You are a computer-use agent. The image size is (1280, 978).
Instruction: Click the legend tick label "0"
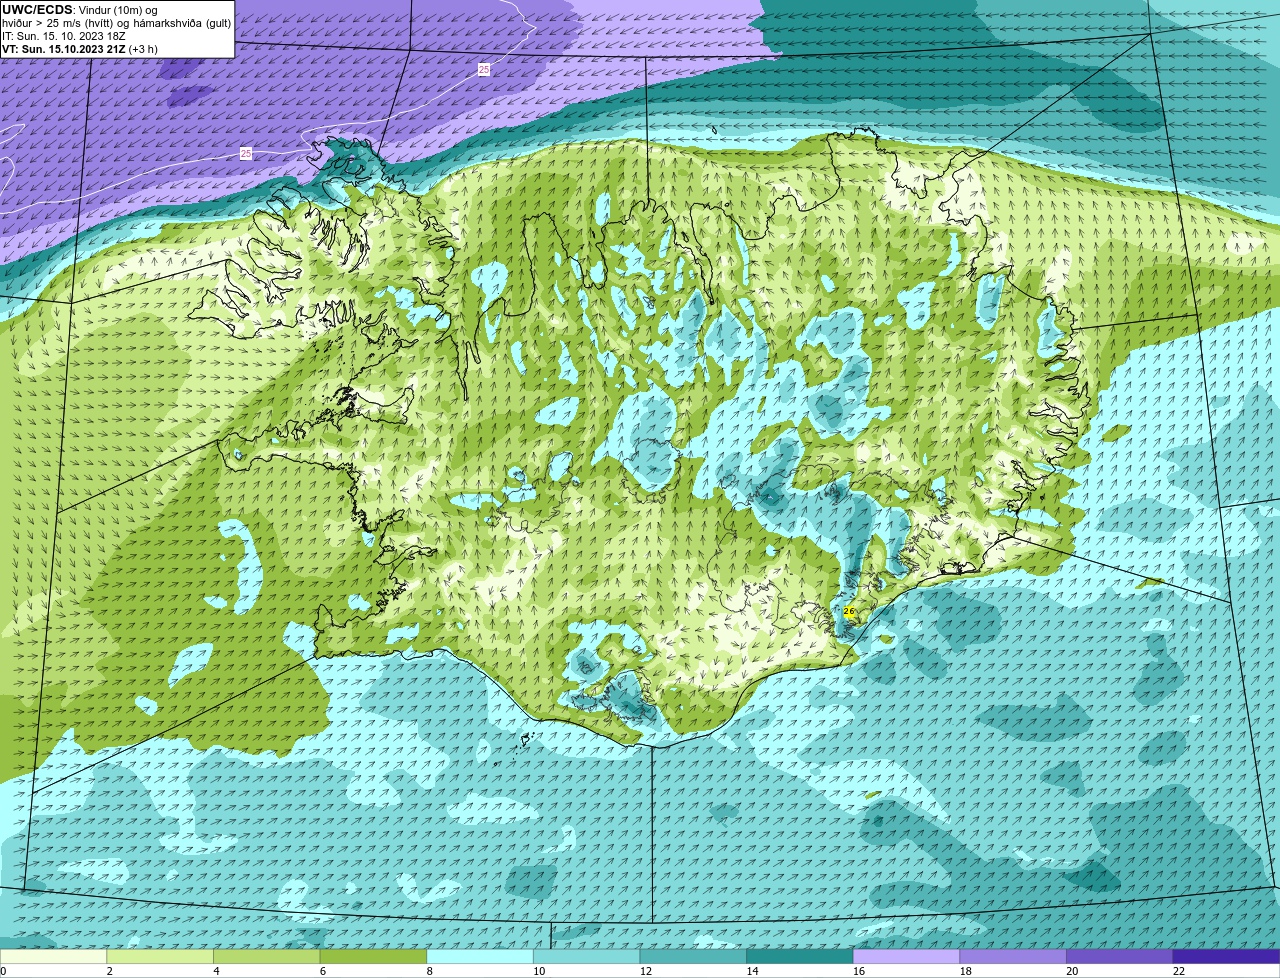coord(3,971)
